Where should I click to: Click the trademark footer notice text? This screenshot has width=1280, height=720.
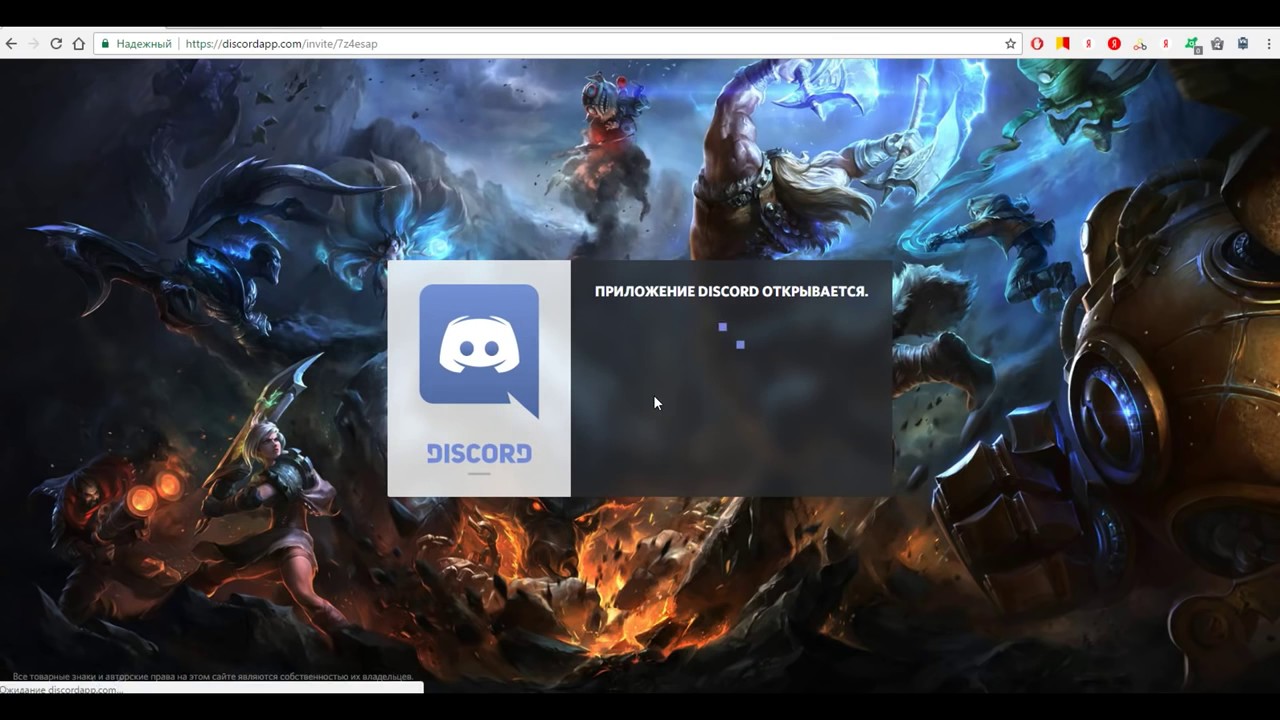point(213,677)
